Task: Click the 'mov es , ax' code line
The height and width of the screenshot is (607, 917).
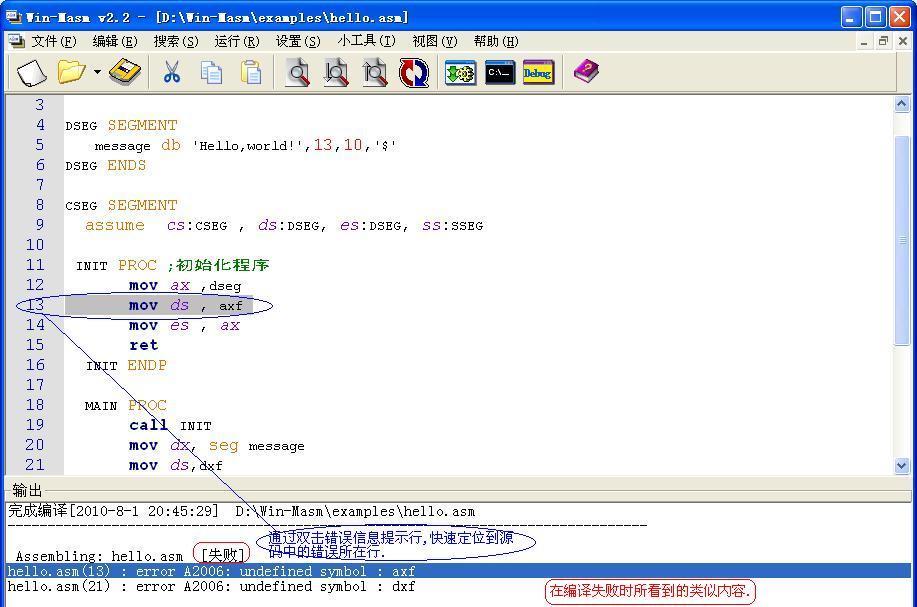Action: [184, 325]
